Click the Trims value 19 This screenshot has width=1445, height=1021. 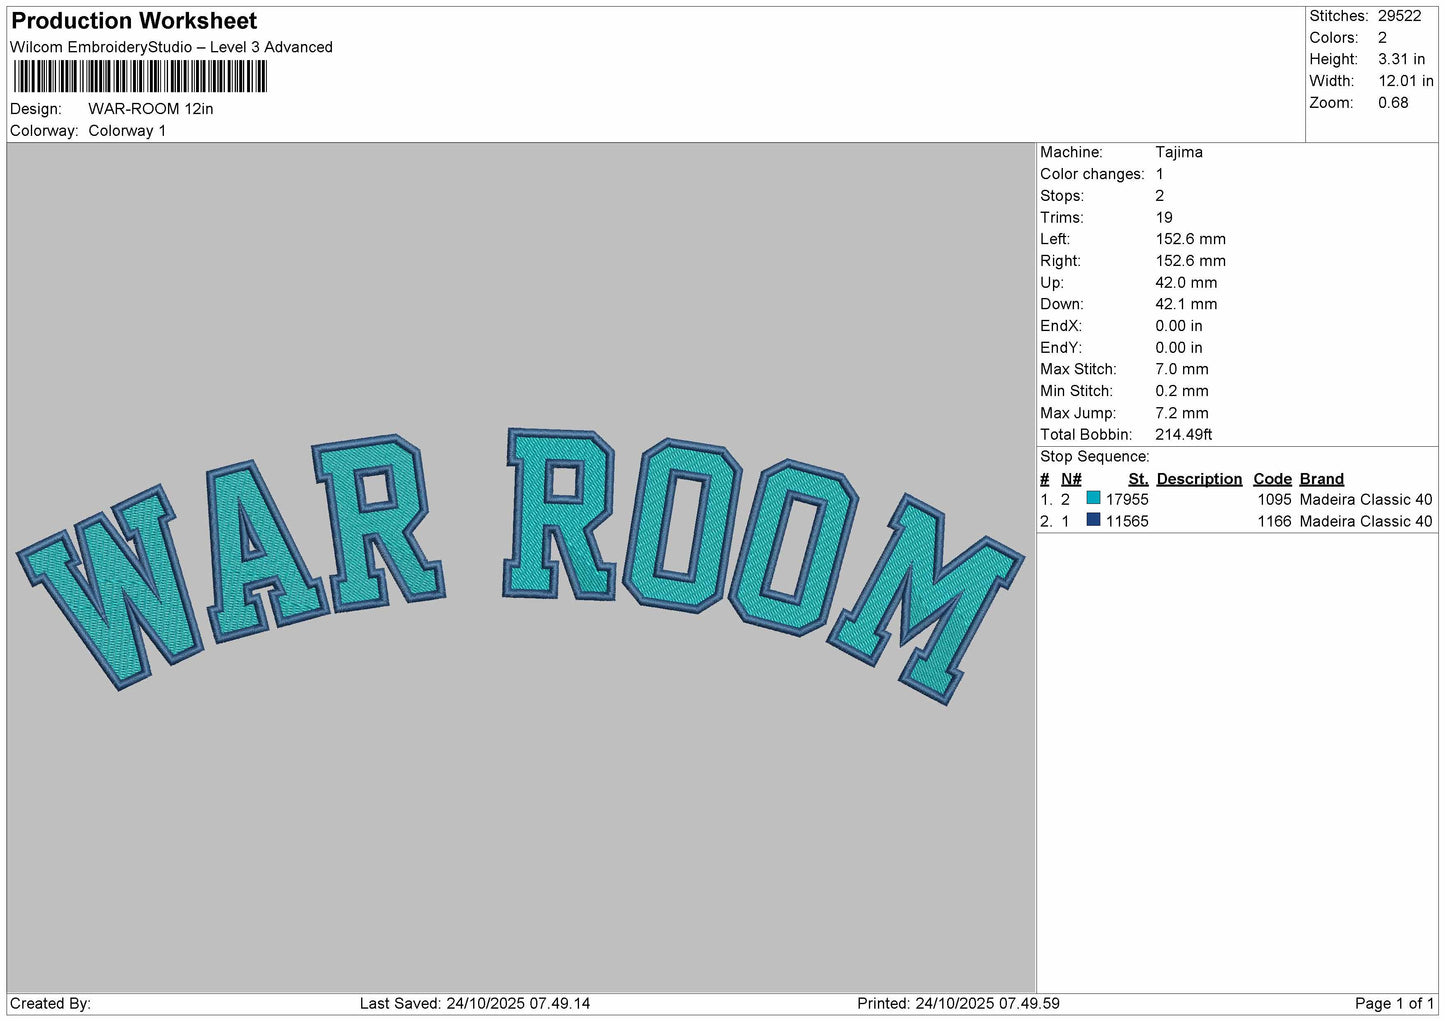[1163, 218]
